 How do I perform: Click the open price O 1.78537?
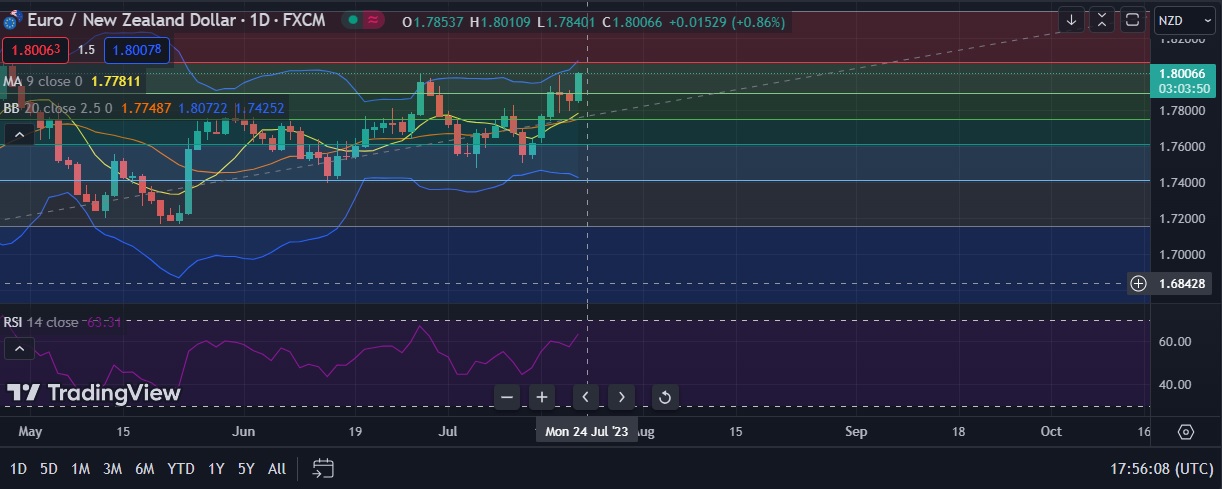(433, 21)
